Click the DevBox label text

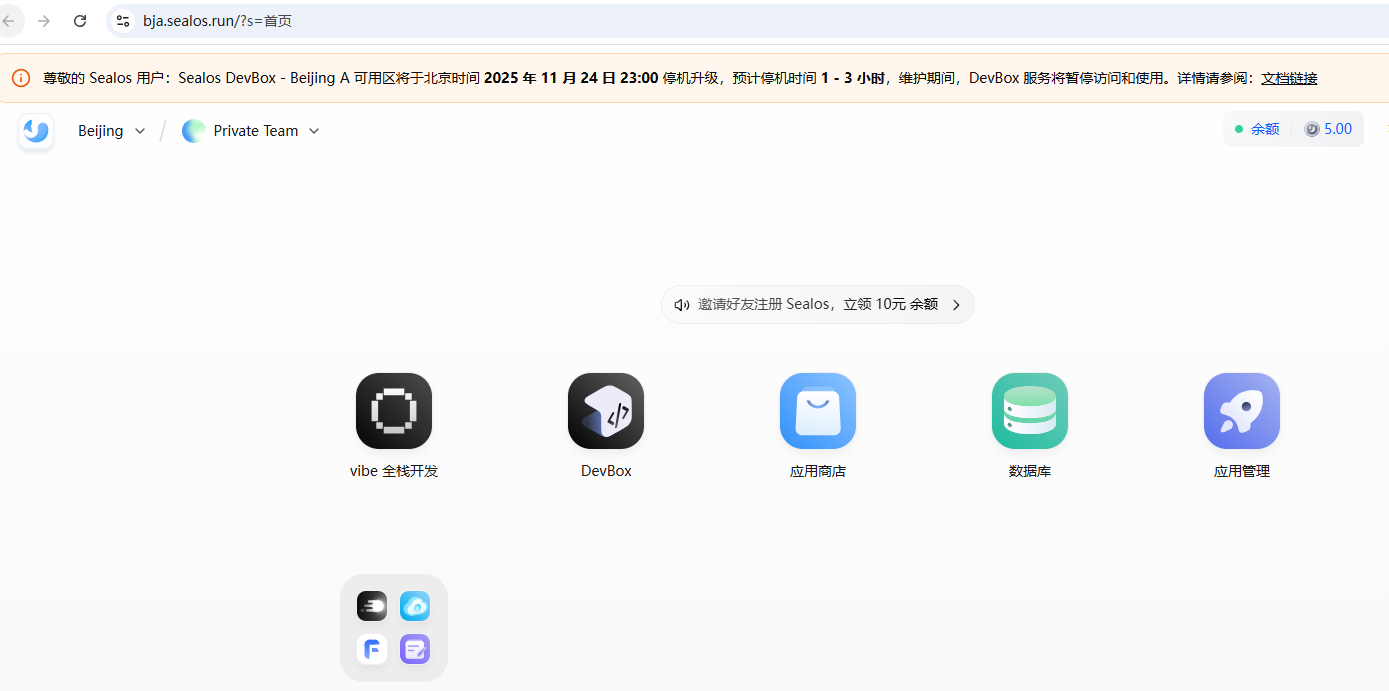(606, 471)
